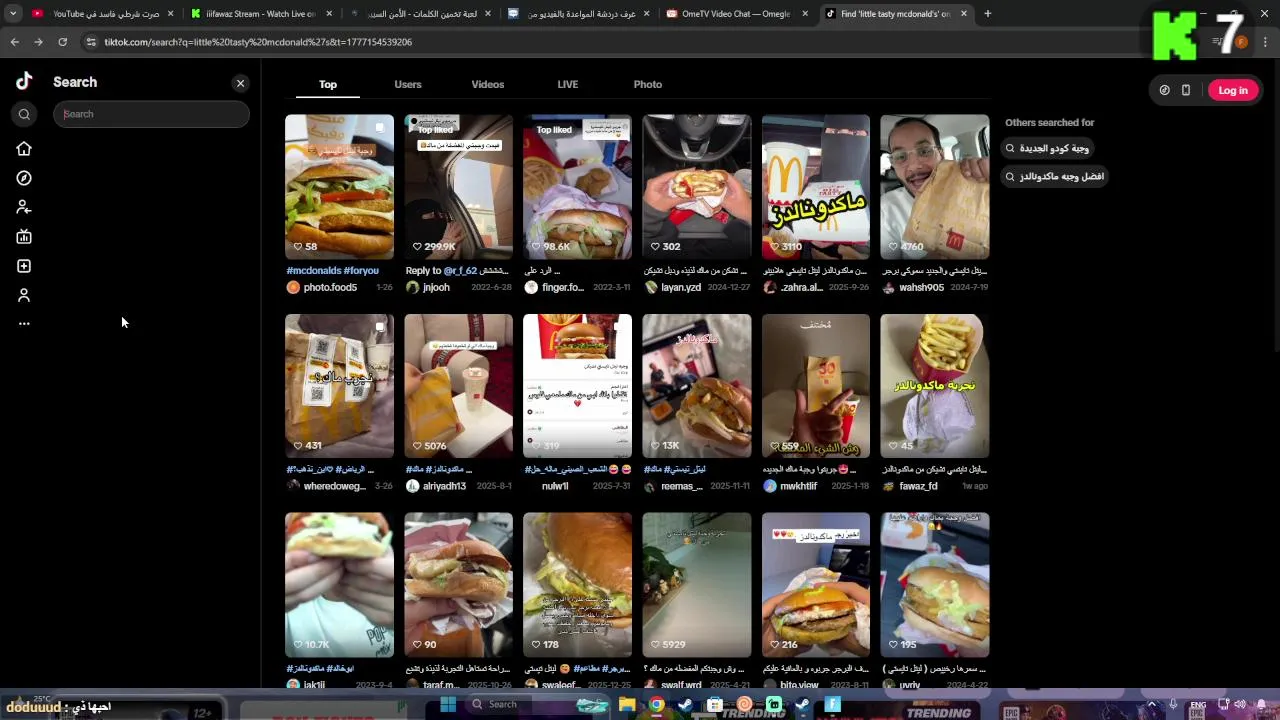Switch to the LIVE tab
Image resolution: width=1280 pixels, height=720 pixels.
tap(568, 84)
